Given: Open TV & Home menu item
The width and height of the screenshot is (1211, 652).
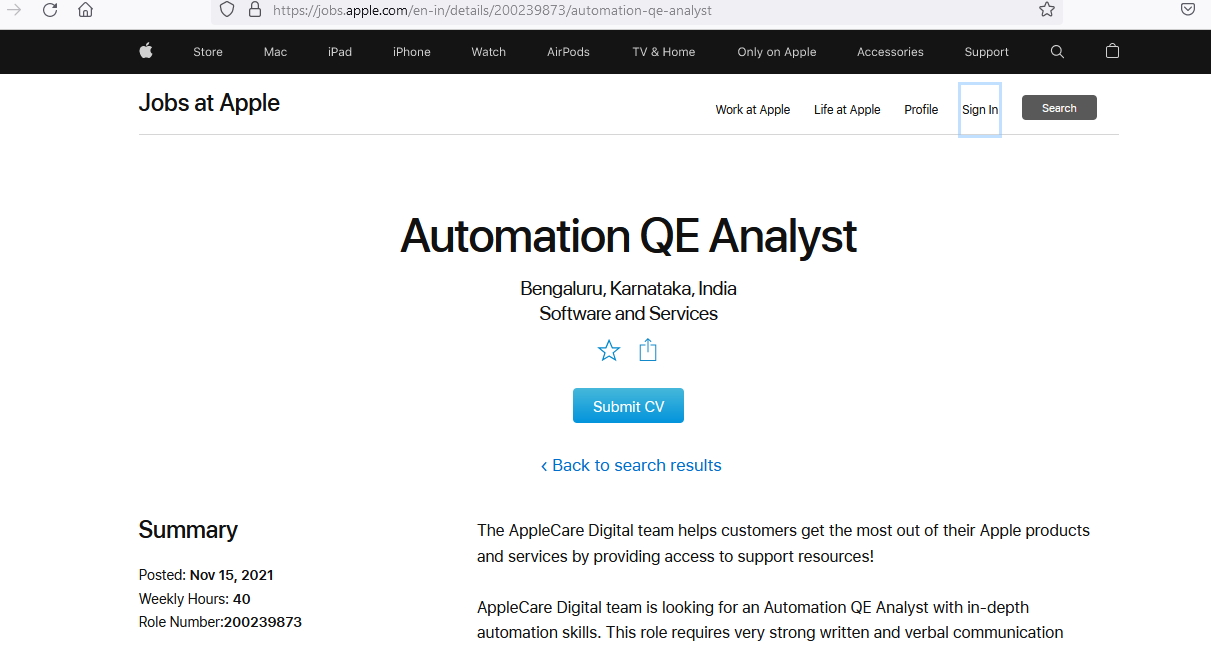Looking at the screenshot, I should (664, 52).
